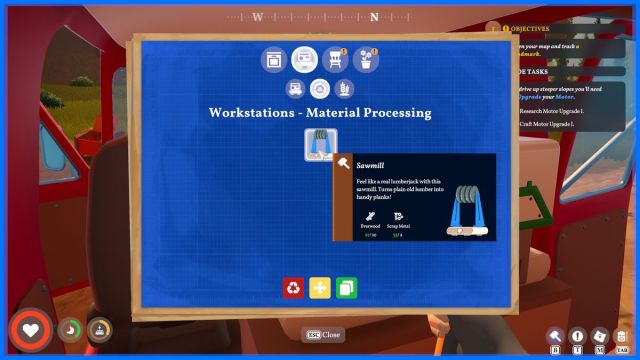Click the red recycle dismantle button
Image resolution: width=640 pixels, height=360 pixels.
(293, 288)
